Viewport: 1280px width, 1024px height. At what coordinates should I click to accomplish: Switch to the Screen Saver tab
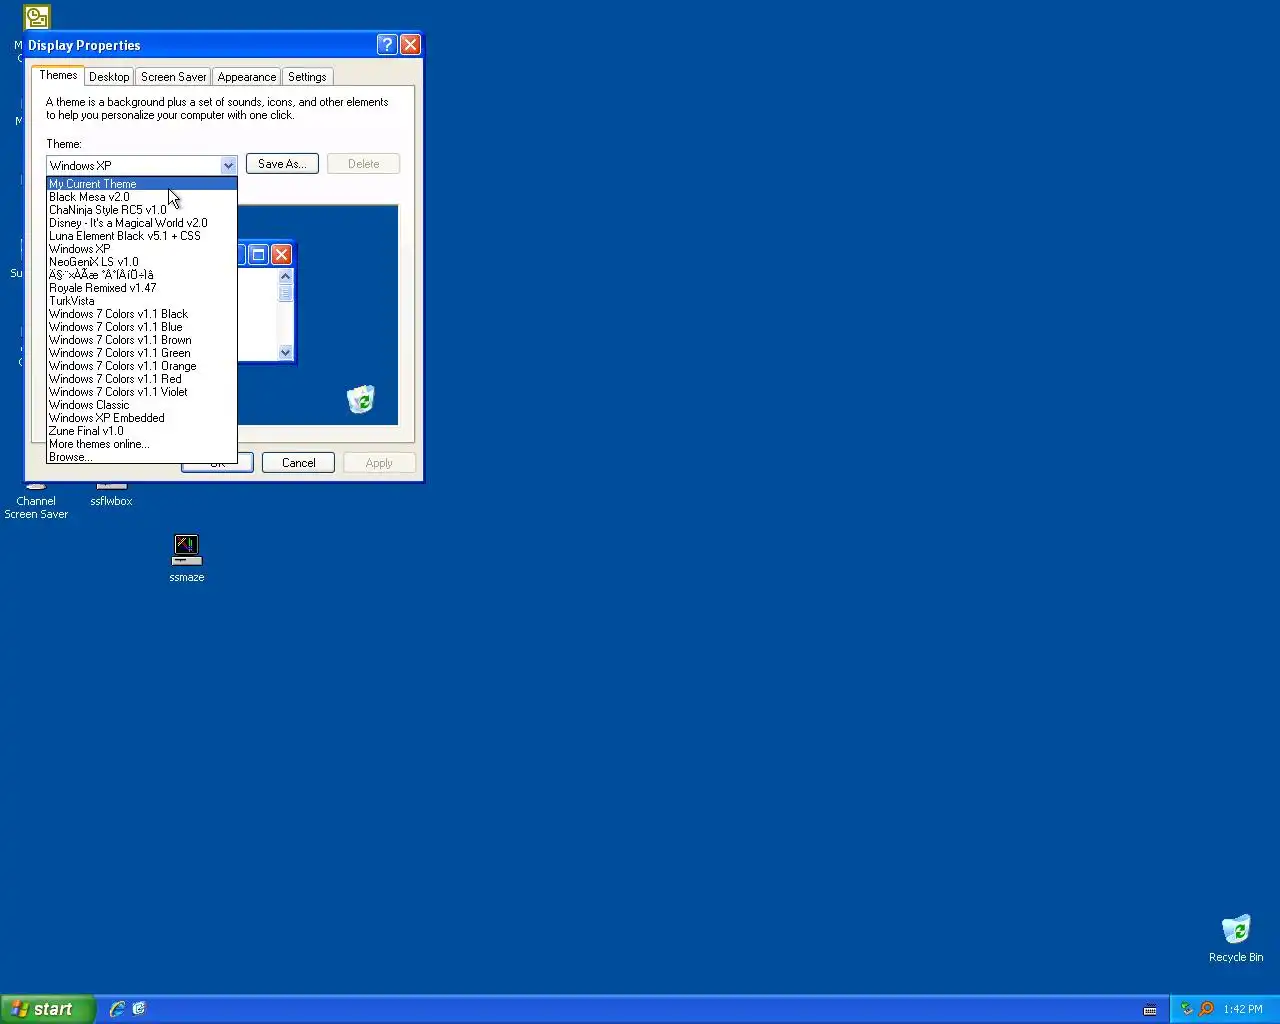point(173,77)
